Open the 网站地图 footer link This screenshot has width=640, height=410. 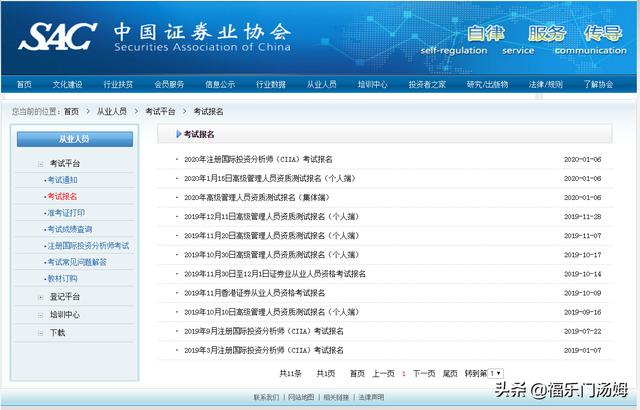click(301, 397)
